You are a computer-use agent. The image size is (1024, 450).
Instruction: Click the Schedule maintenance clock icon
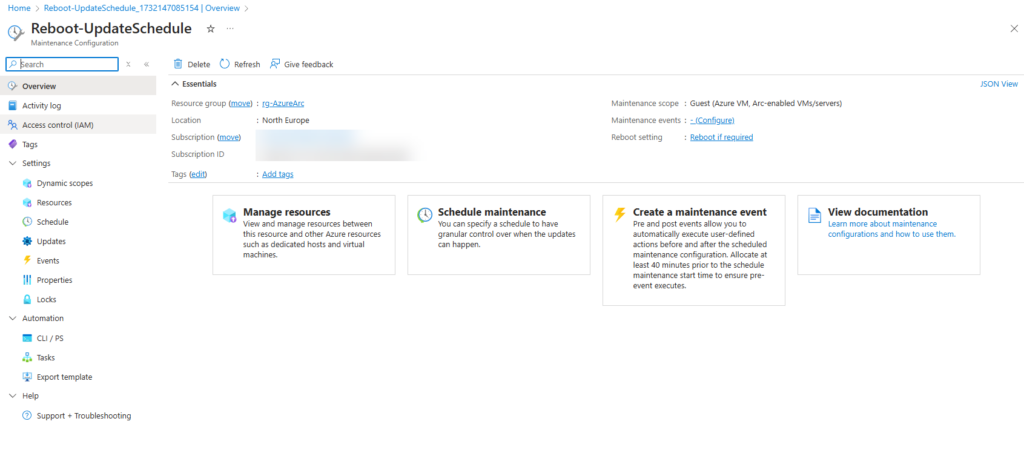coord(424,215)
